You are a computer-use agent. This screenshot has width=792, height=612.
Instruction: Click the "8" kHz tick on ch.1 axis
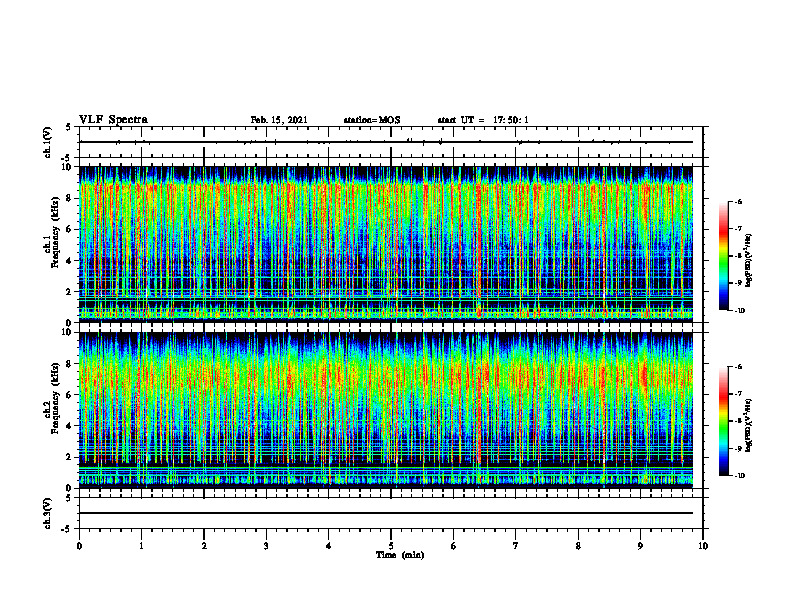click(x=70, y=198)
